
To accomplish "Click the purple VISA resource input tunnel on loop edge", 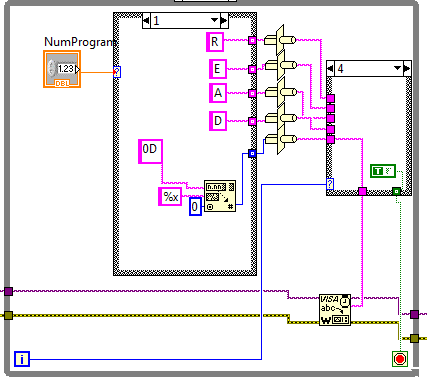I will pyautogui.click(x=8, y=292).
